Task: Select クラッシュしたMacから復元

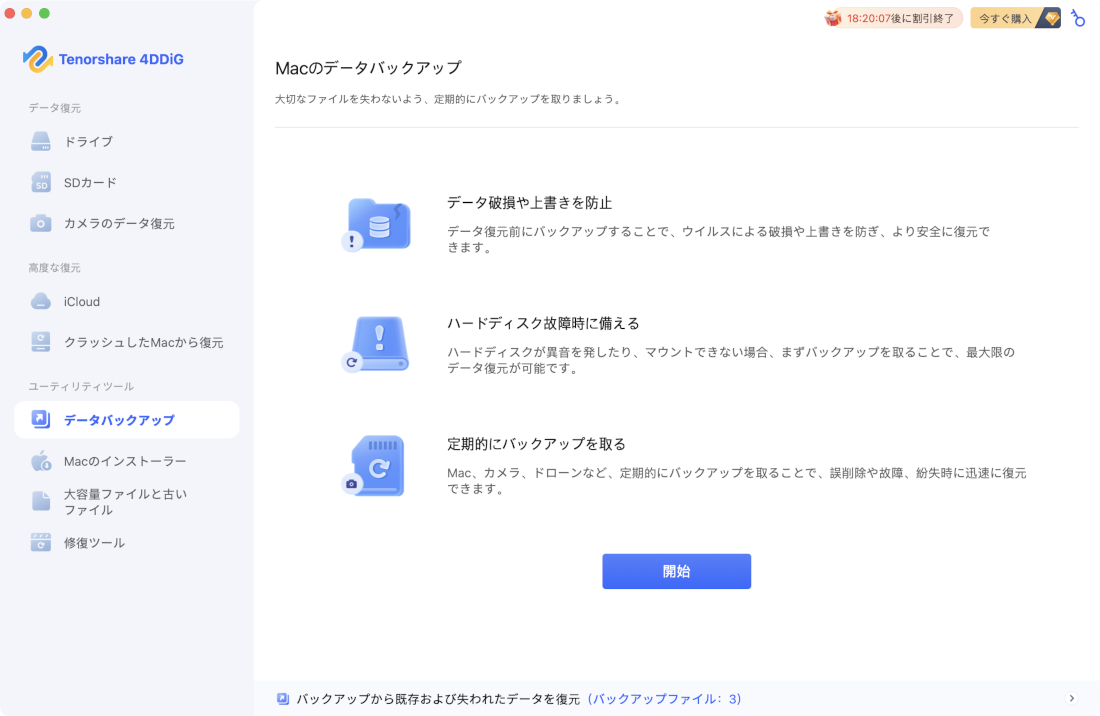Action: [x=126, y=342]
